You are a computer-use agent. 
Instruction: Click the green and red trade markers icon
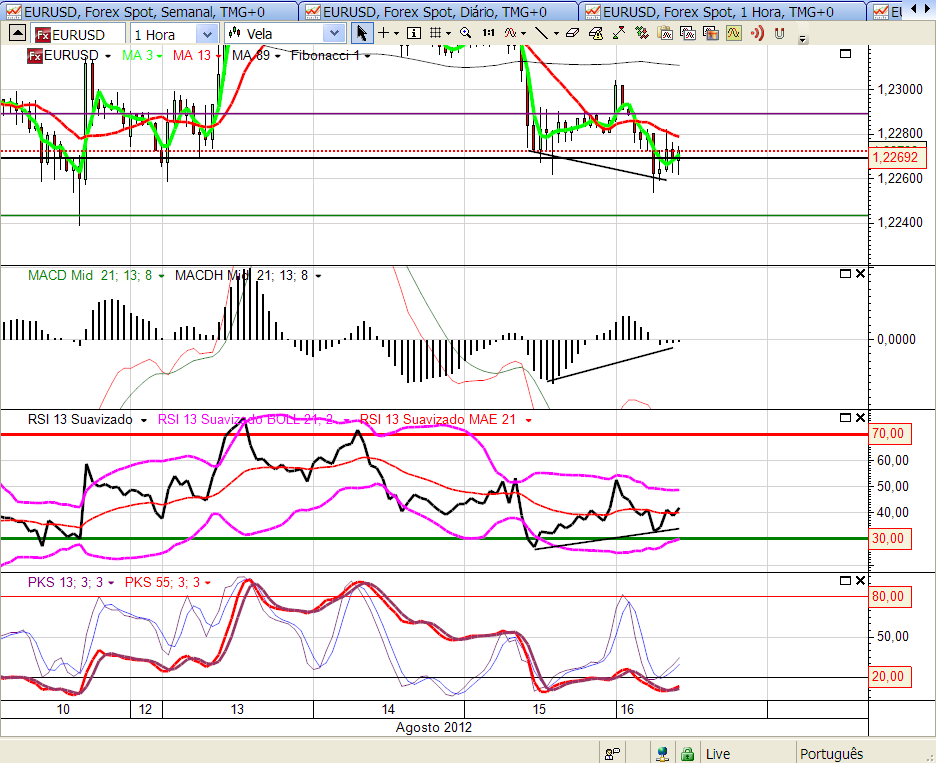click(x=642, y=33)
